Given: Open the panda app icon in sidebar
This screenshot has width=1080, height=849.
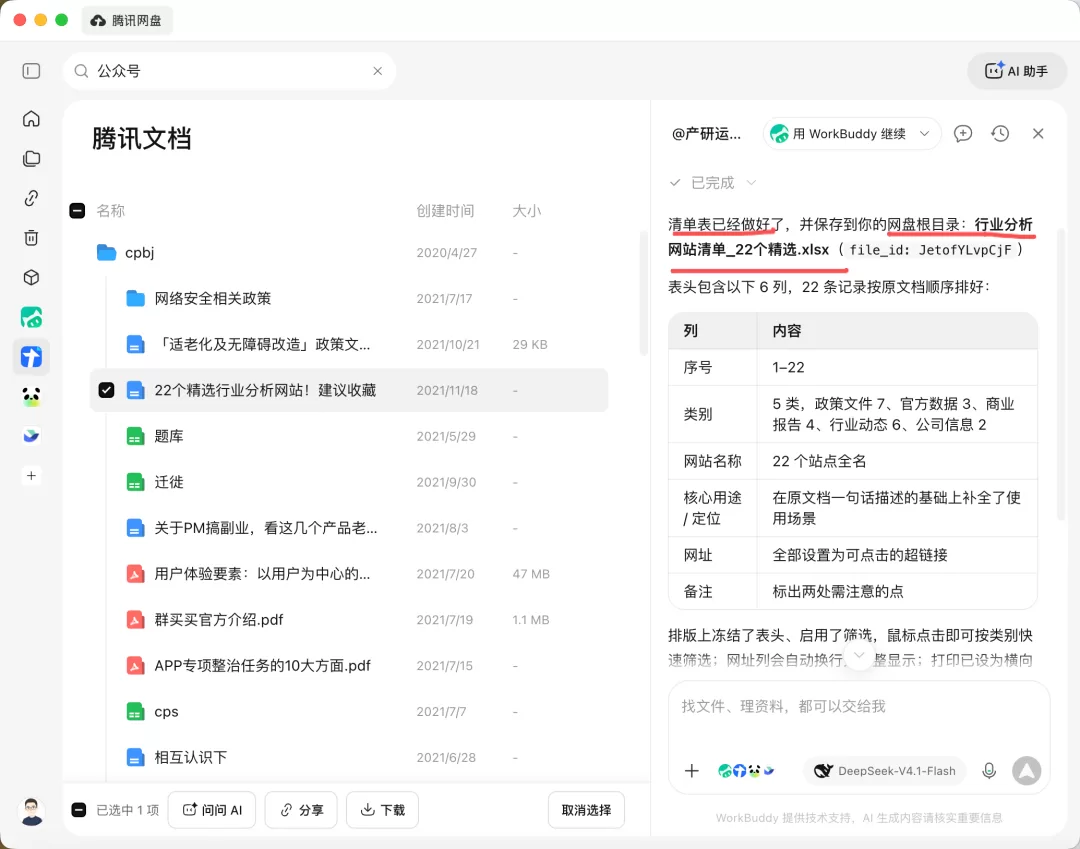Looking at the screenshot, I should click(x=31, y=397).
